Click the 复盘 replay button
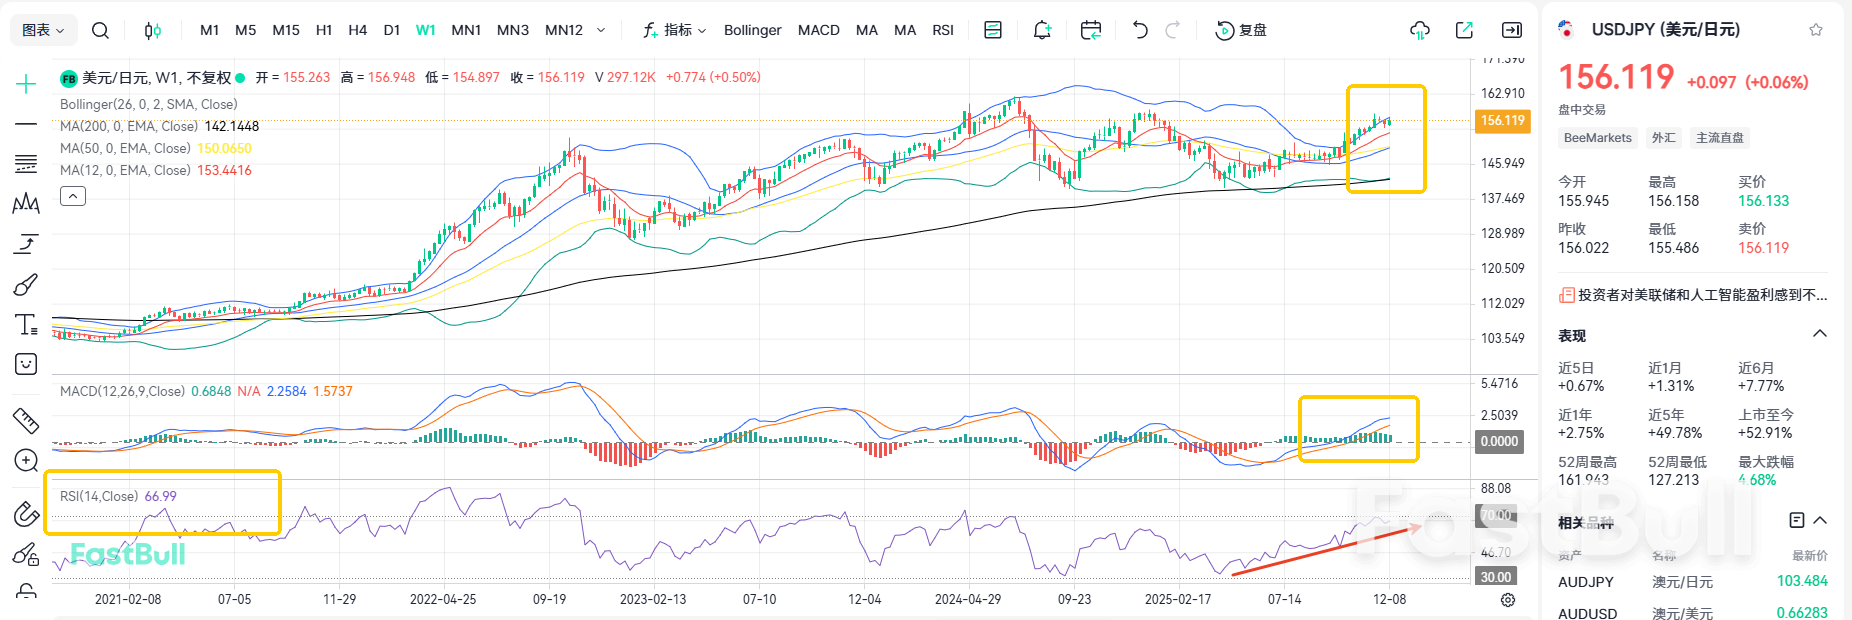Image resolution: width=1852 pixels, height=620 pixels. (1241, 30)
